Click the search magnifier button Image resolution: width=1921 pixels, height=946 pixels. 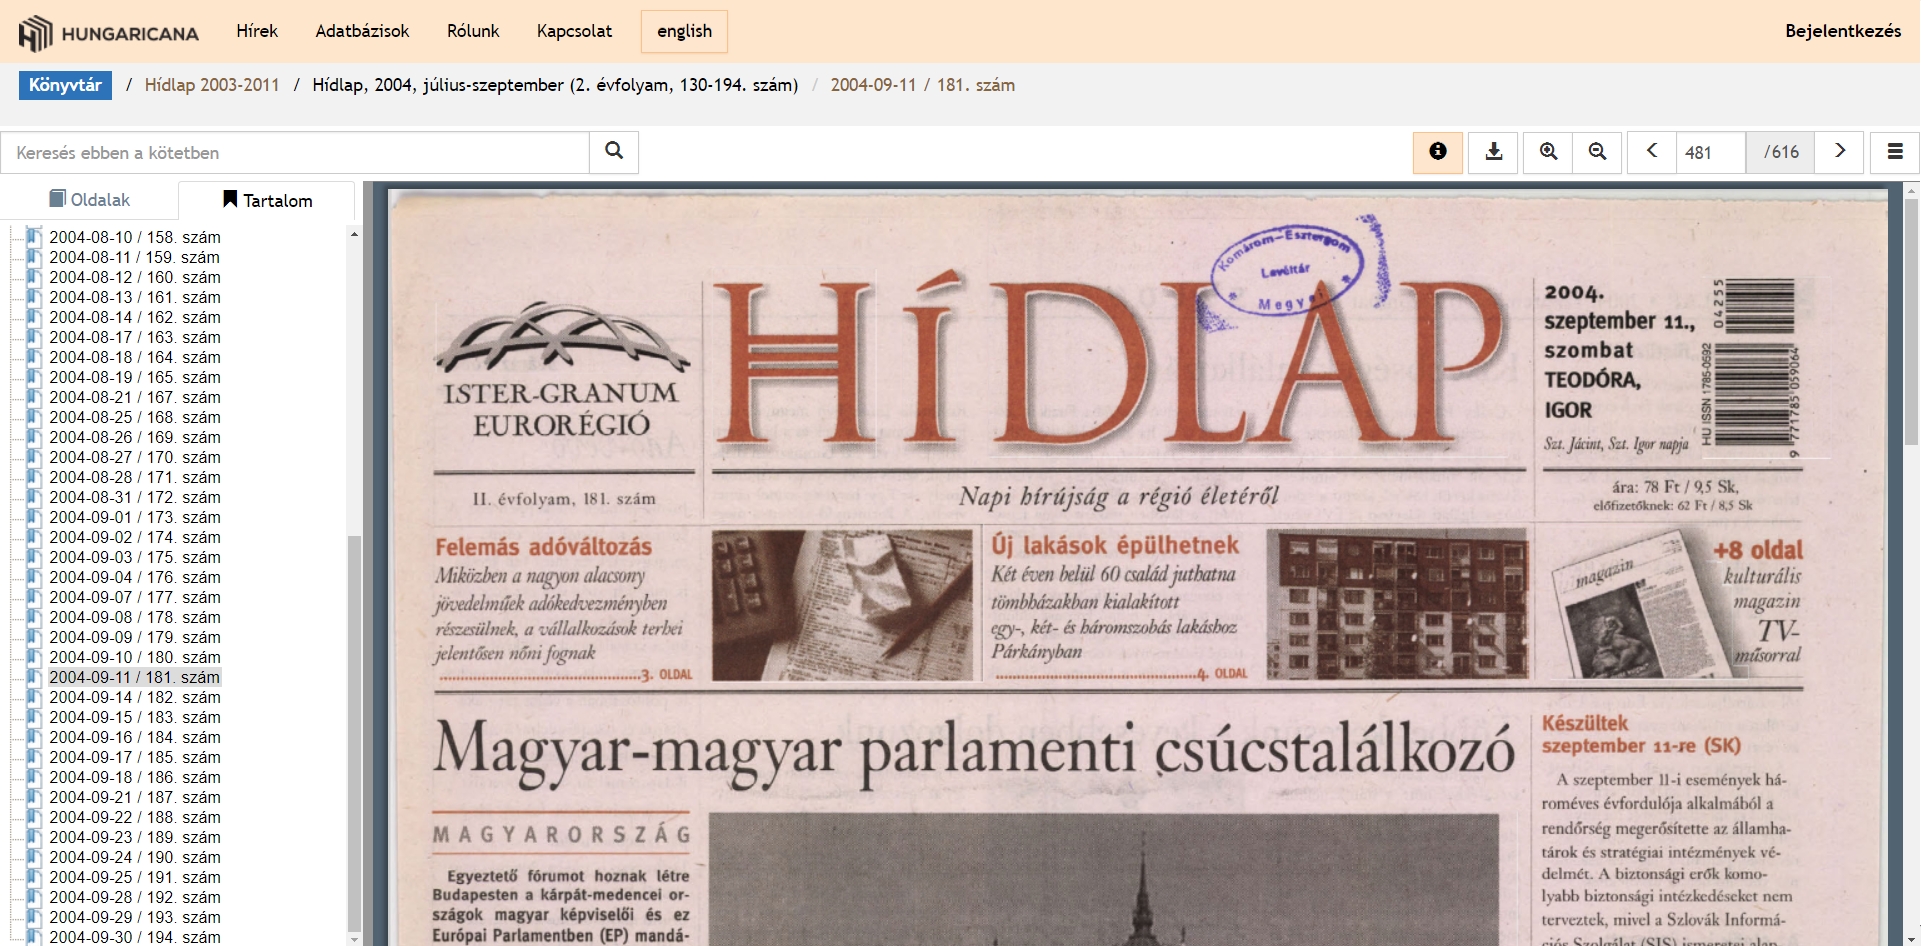tap(614, 152)
